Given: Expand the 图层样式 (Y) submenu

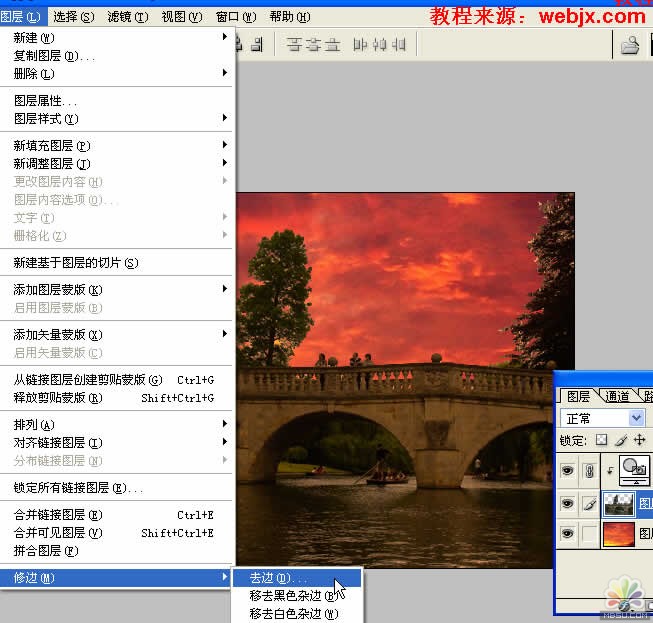Looking at the screenshot, I should click(x=116, y=119).
